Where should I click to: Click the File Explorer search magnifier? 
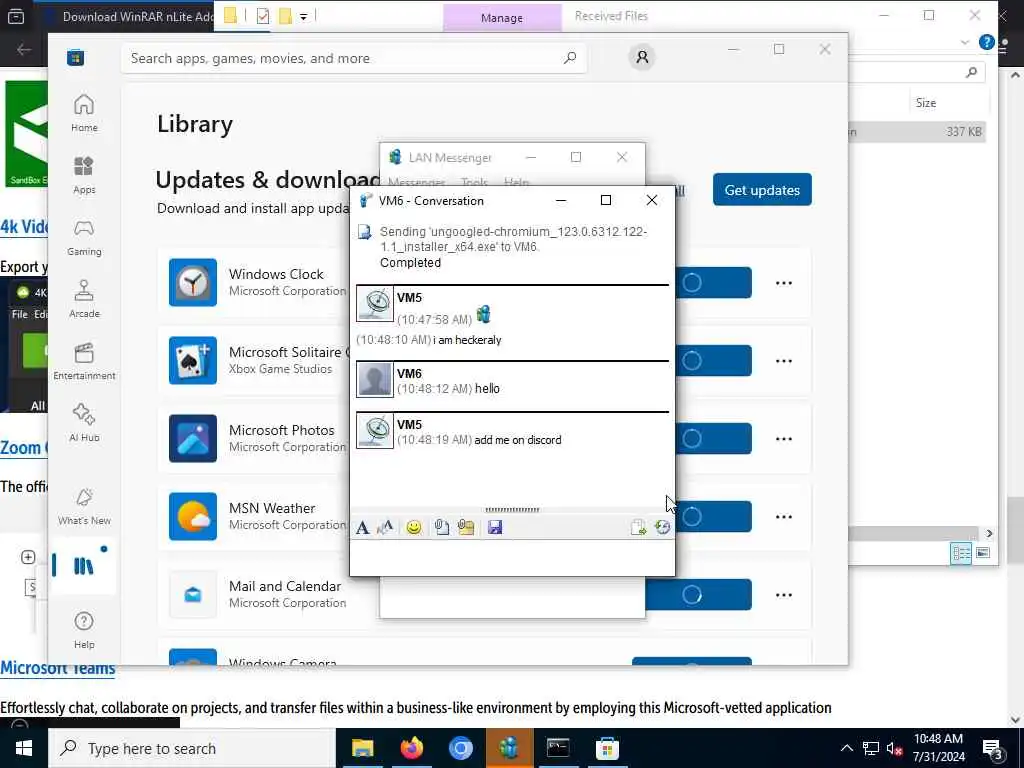[x=972, y=72]
